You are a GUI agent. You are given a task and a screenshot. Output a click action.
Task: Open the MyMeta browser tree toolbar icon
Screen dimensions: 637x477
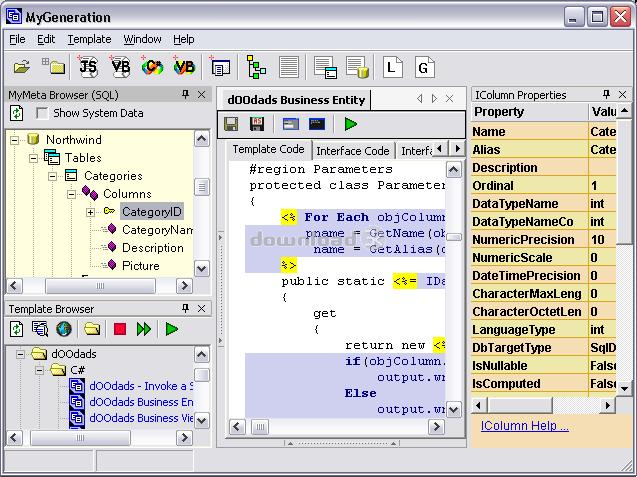tap(256, 67)
